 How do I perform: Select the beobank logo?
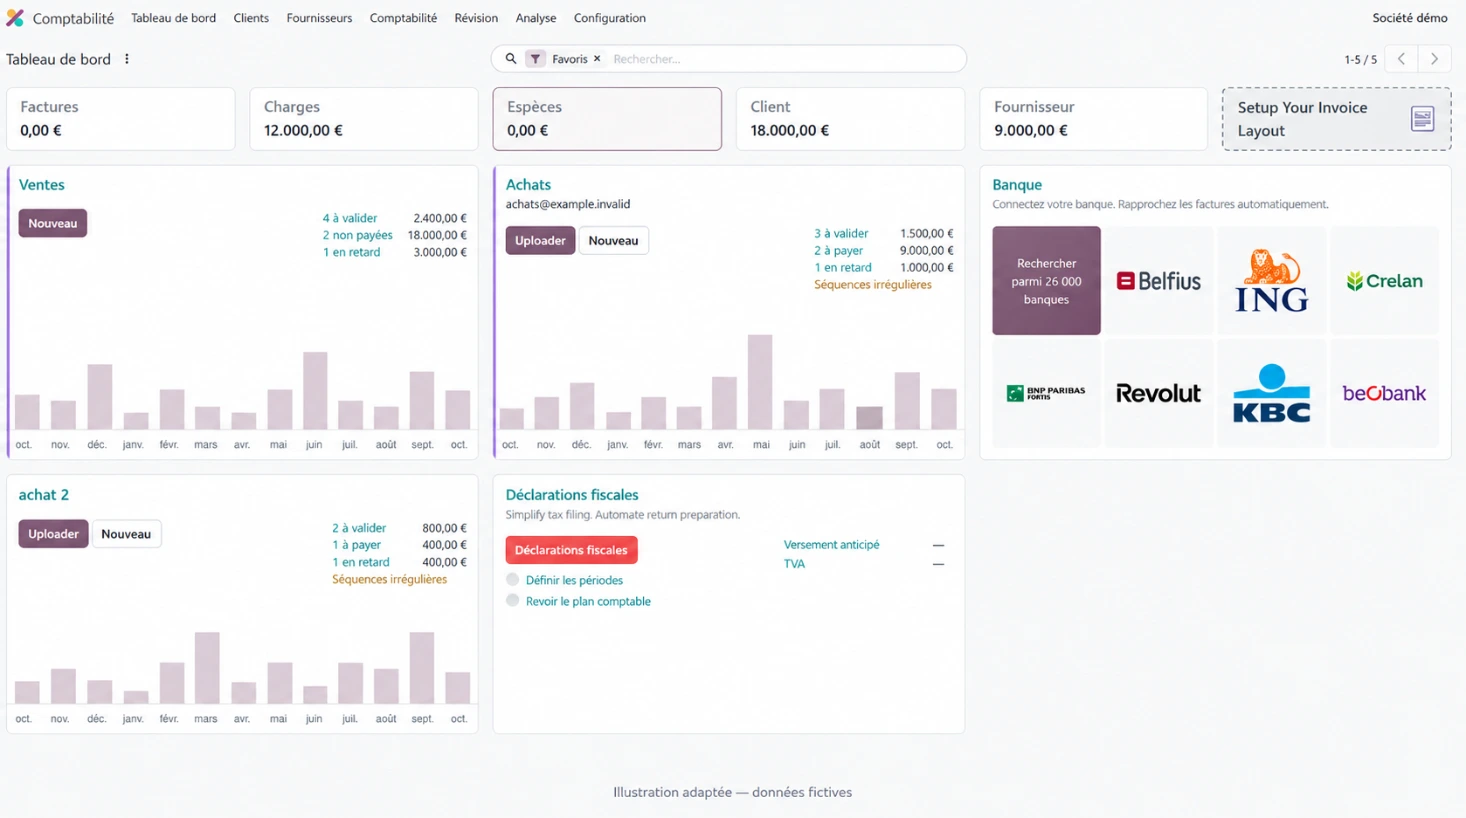pyautogui.click(x=1385, y=393)
